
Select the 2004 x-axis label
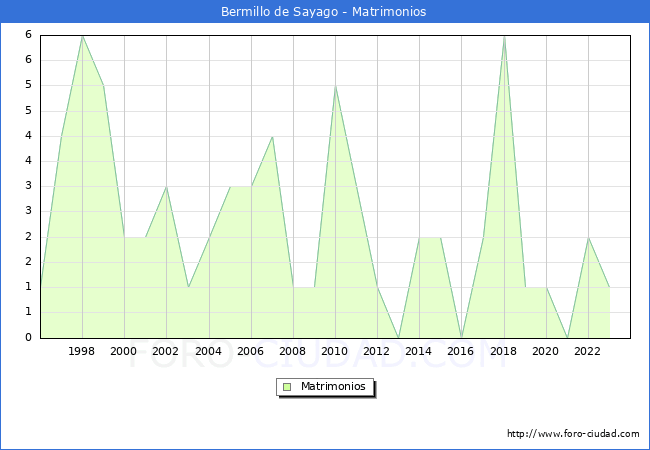[209, 351]
